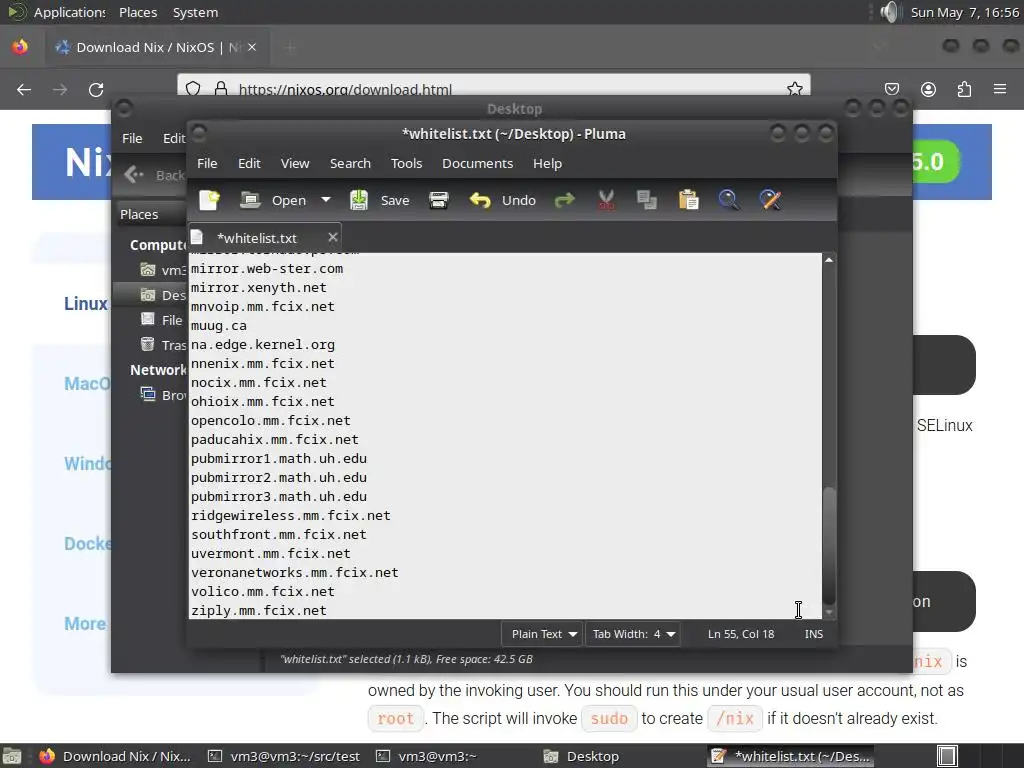Click the scrollbar down arrow in Pluma
1024x768 pixels.
pos(829,613)
